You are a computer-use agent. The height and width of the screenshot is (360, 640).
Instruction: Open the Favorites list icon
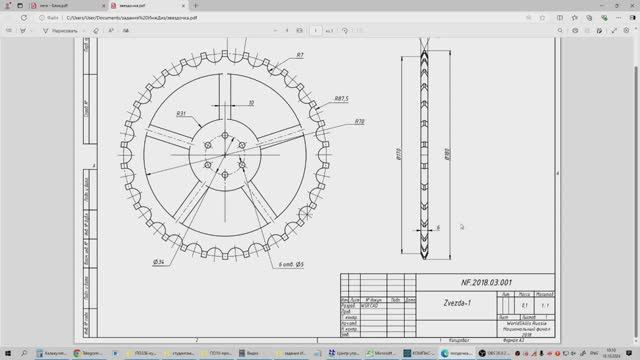tap(575, 18)
